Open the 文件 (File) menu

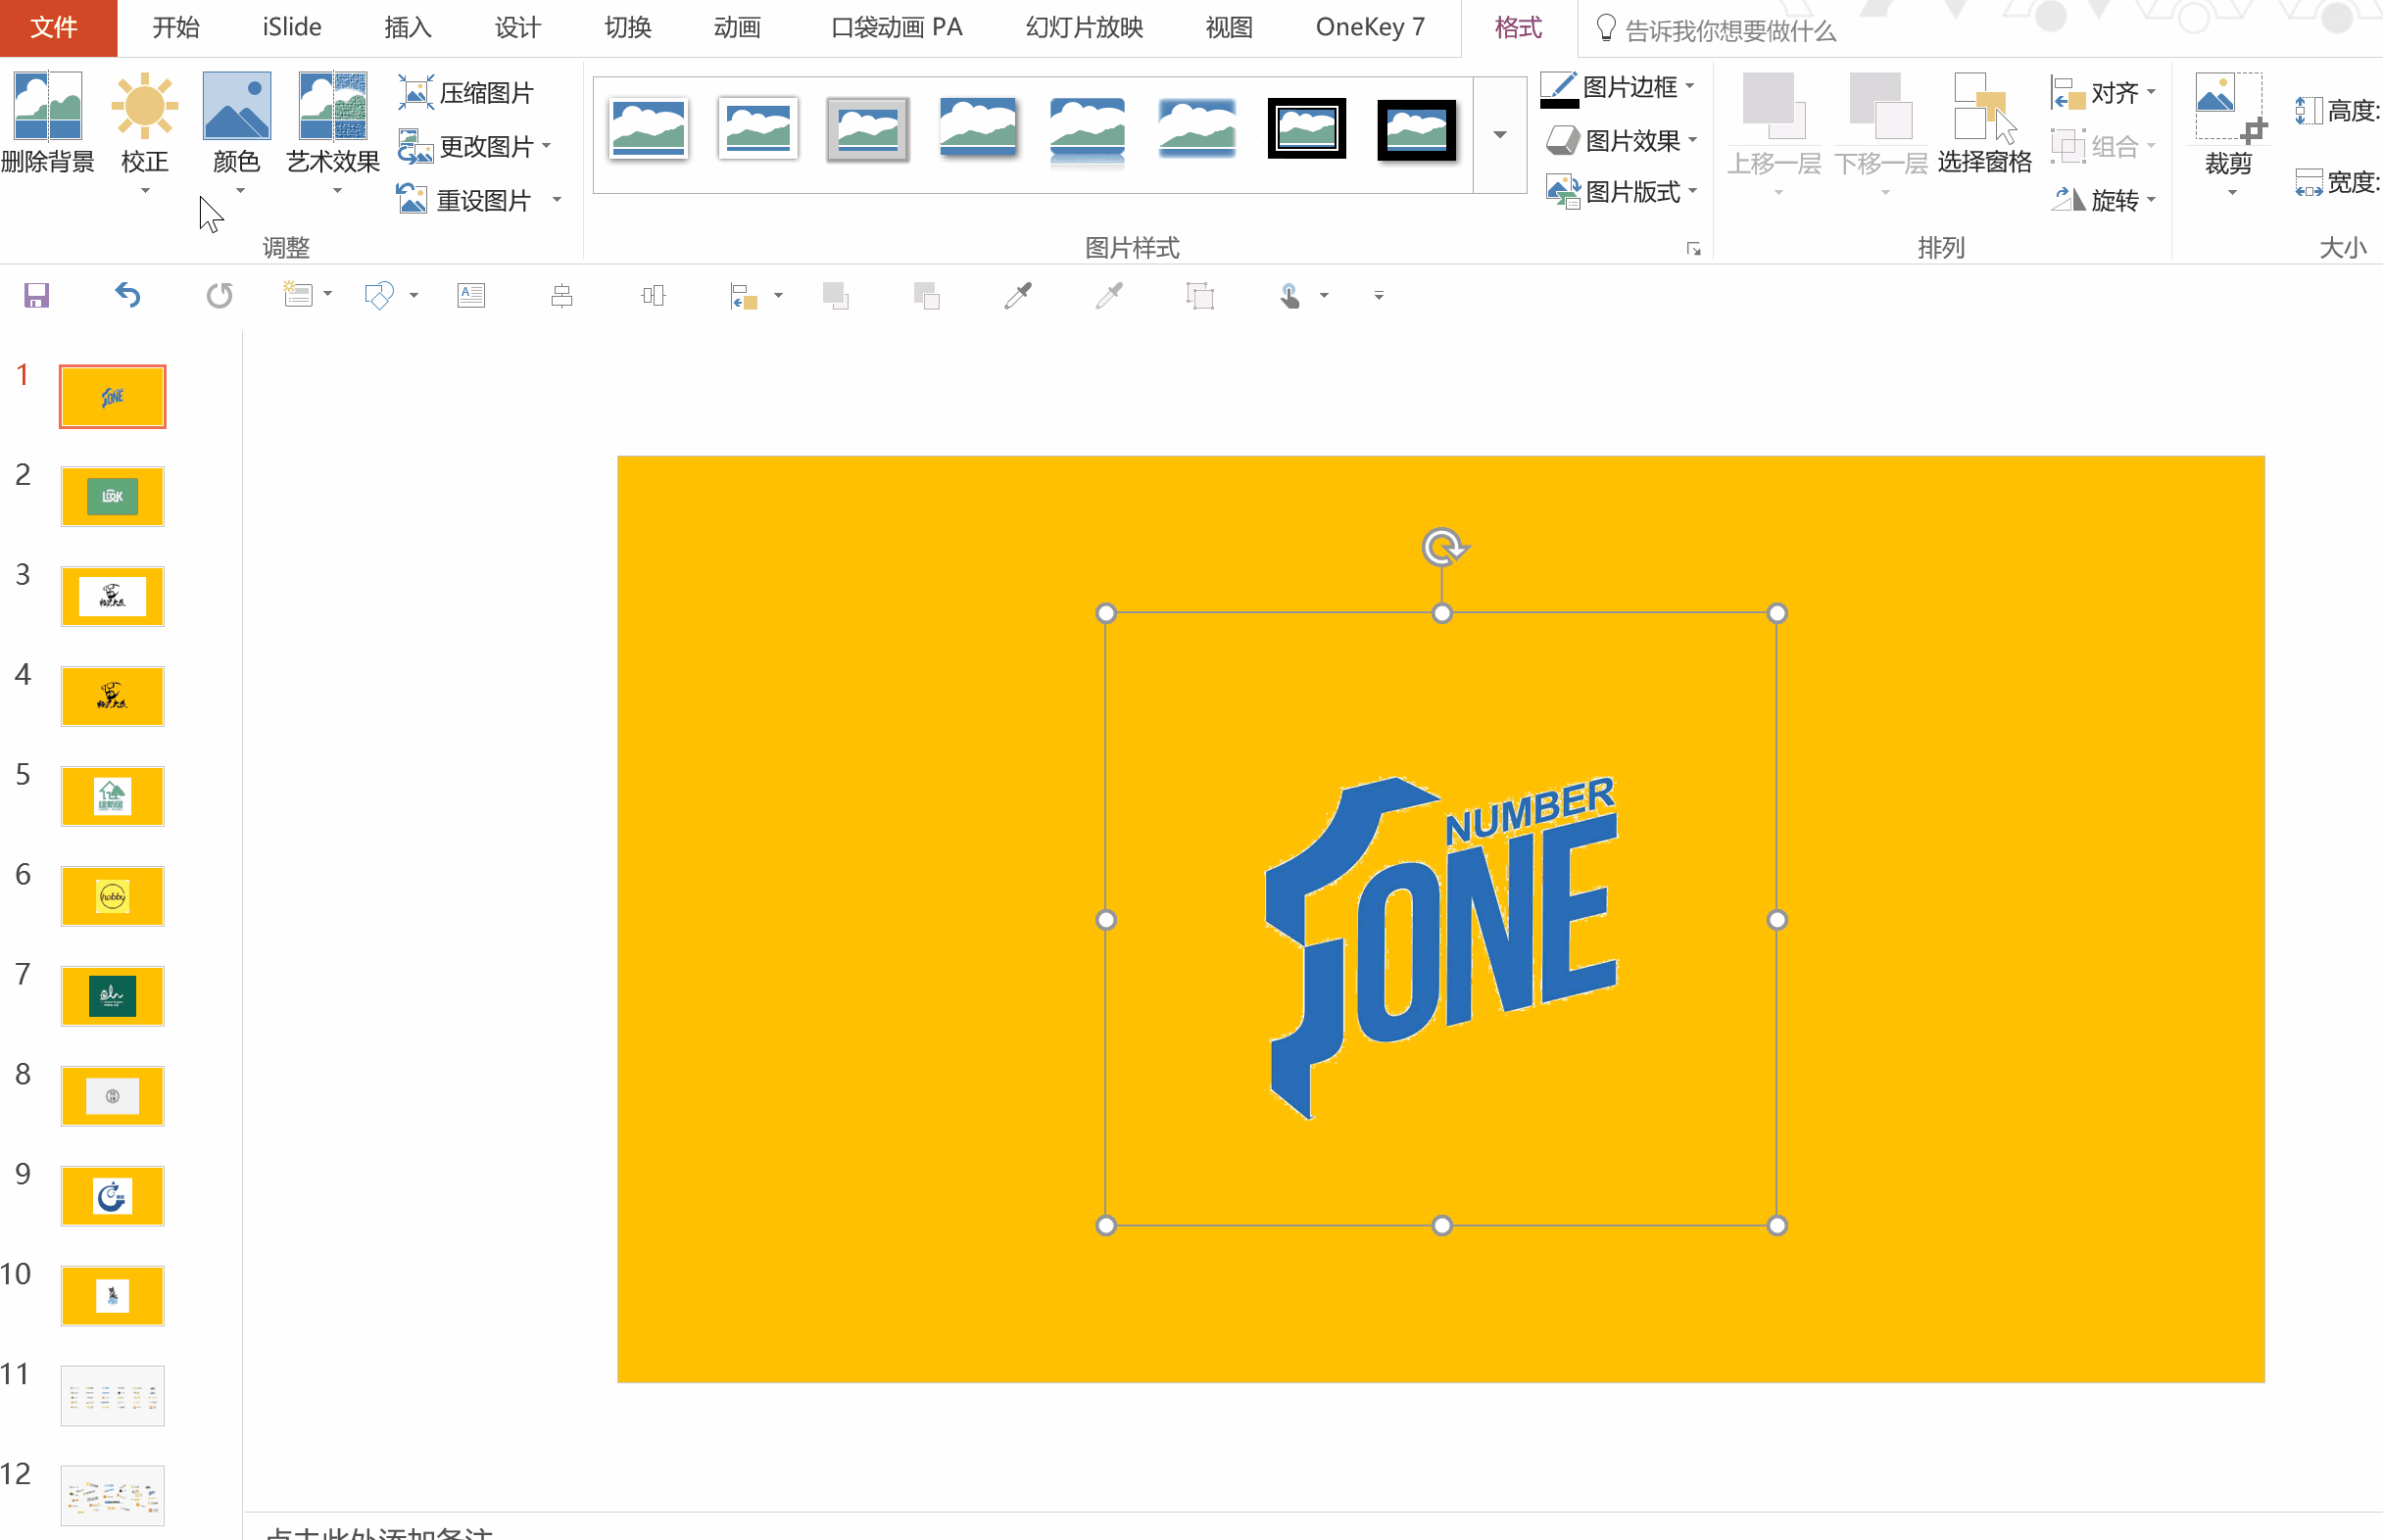55,28
